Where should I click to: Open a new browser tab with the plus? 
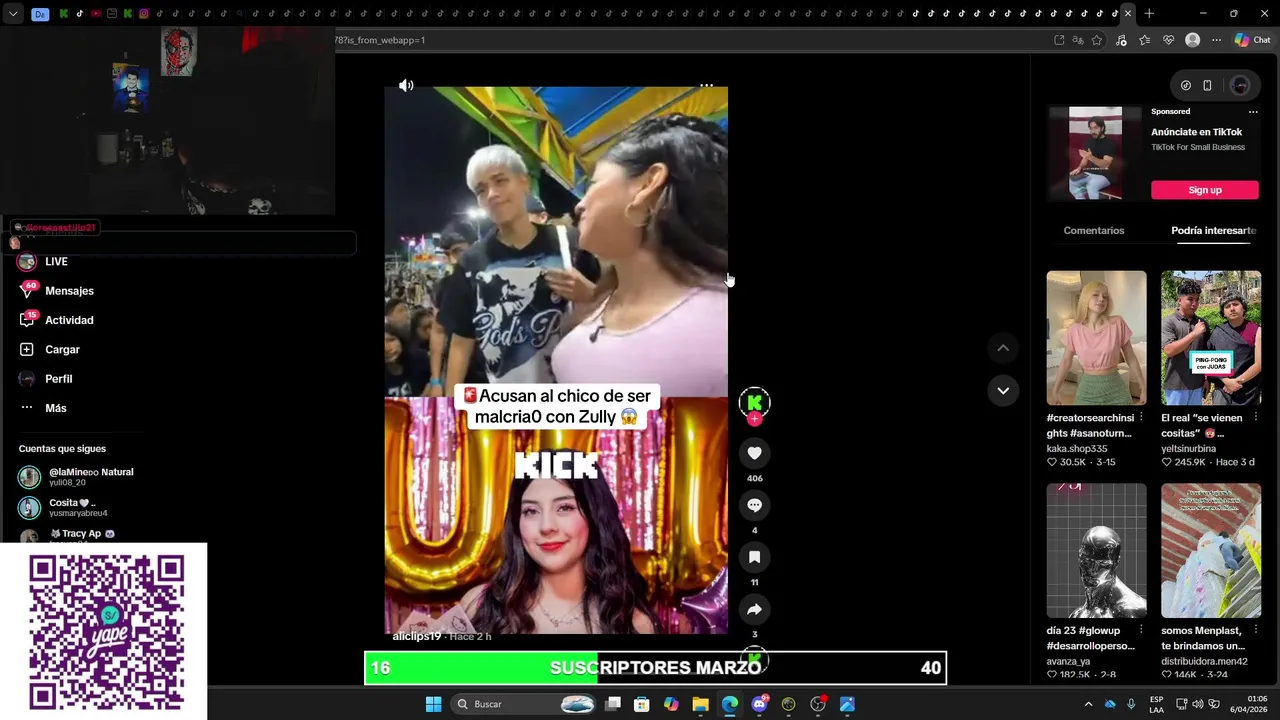pyautogui.click(x=1149, y=13)
